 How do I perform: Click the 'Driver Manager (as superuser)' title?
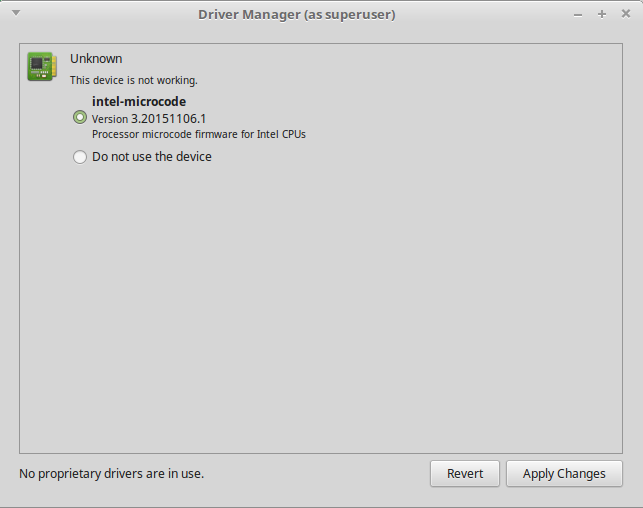tap(297, 15)
